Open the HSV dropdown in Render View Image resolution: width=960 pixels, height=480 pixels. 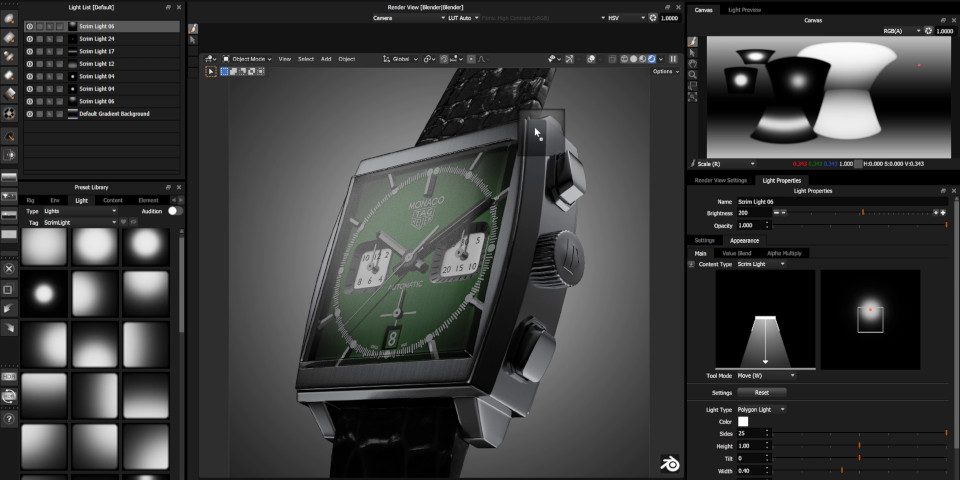pyautogui.click(x=626, y=18)
